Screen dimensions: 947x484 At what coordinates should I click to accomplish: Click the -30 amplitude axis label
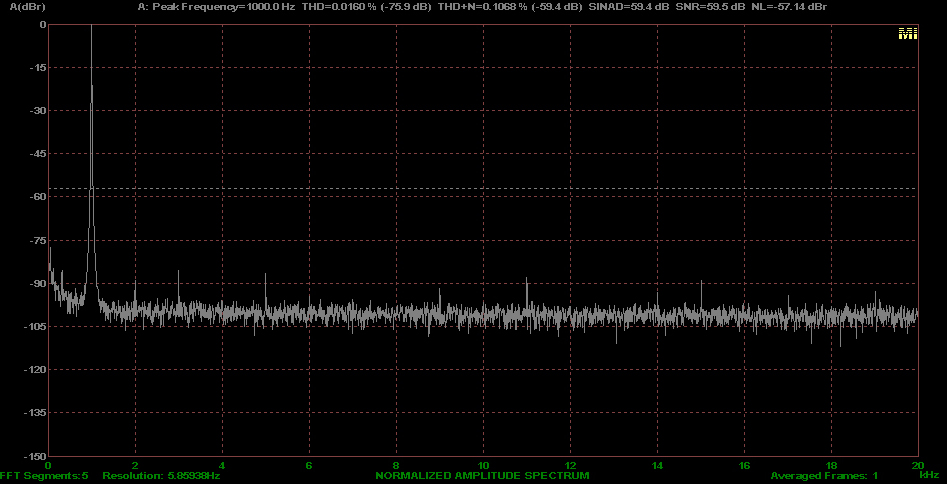(x=37, y=111)
